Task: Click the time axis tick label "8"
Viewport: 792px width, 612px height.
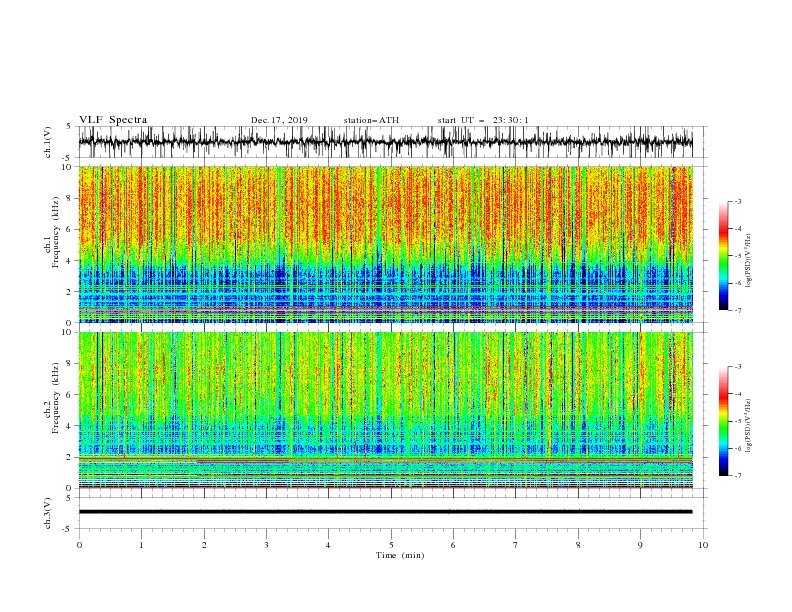Action: click(578, 545)
